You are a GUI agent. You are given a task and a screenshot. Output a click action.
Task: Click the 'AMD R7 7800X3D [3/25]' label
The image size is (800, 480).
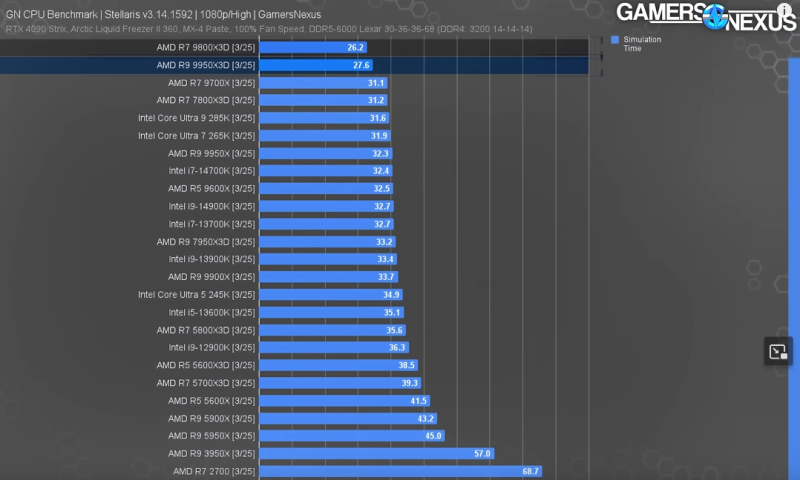[206, 100]
